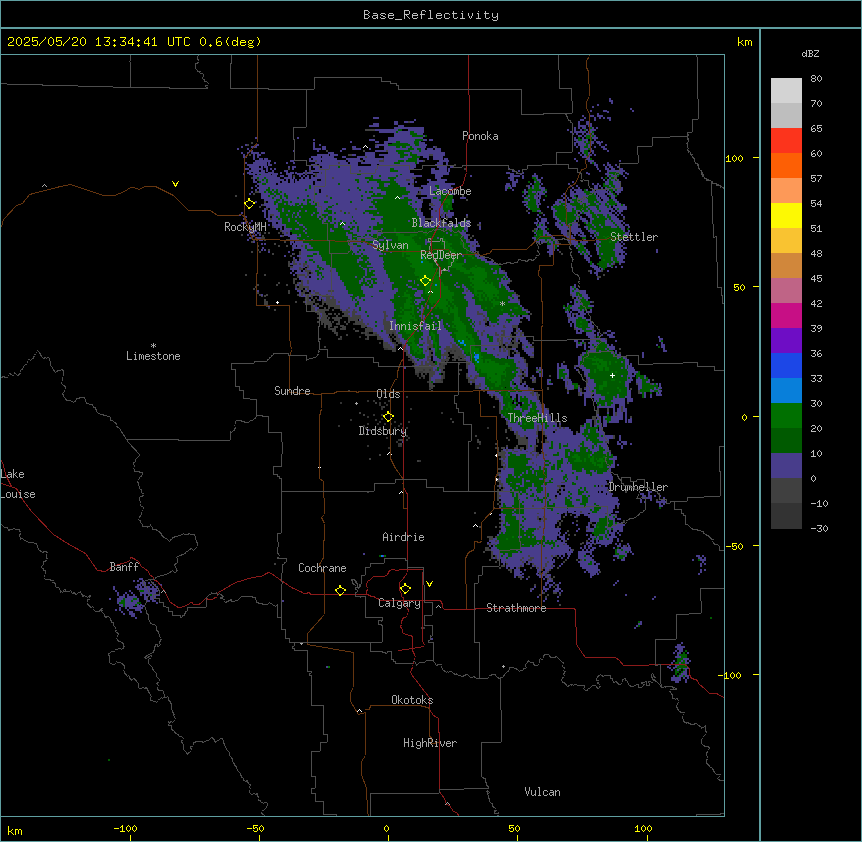Select the Sylvan label
This screenshot has height=842, width=862.
click(x=390, y=245)
